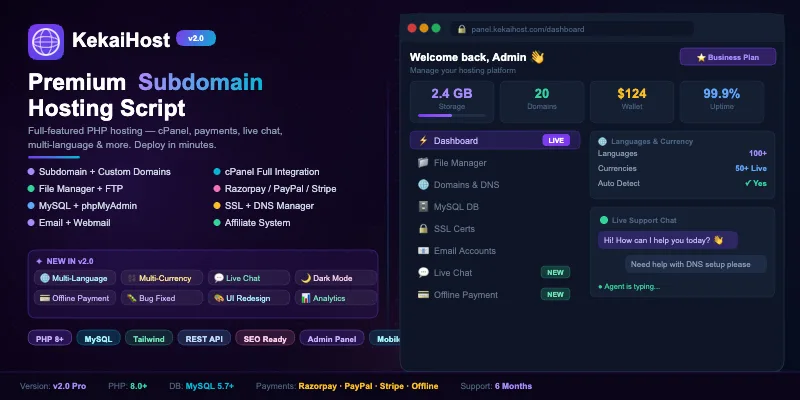Click the speech bubble in Live Chat chip

[x=219, y=278]
